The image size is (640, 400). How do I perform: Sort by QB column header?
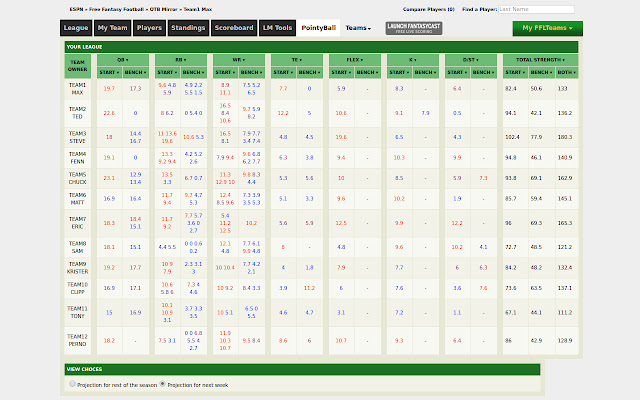point(122,59)
